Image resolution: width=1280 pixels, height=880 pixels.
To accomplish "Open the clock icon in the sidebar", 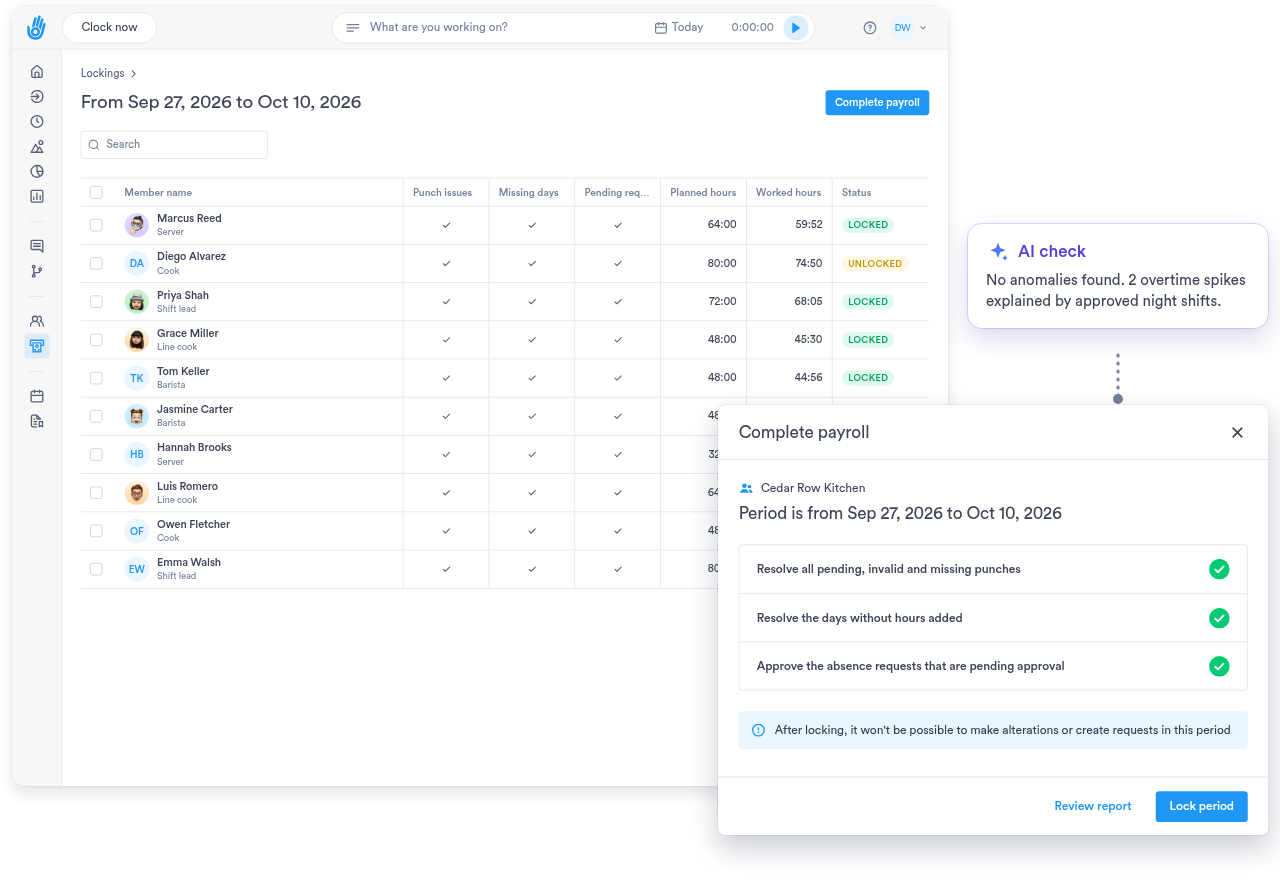I will [x=37, y=121].
